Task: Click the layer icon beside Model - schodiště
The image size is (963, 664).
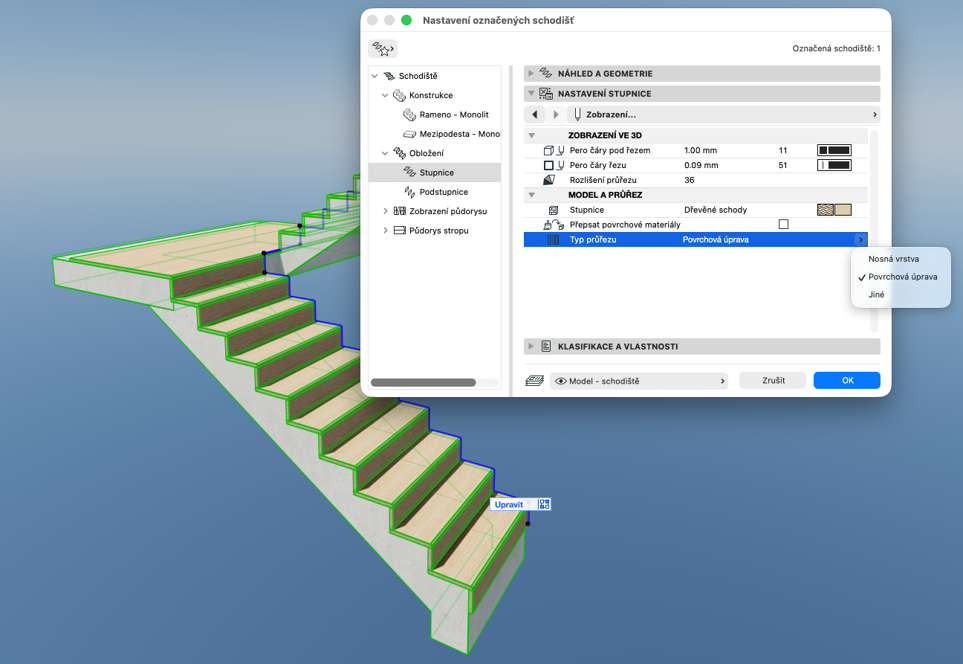Action: tap(535, 381)
